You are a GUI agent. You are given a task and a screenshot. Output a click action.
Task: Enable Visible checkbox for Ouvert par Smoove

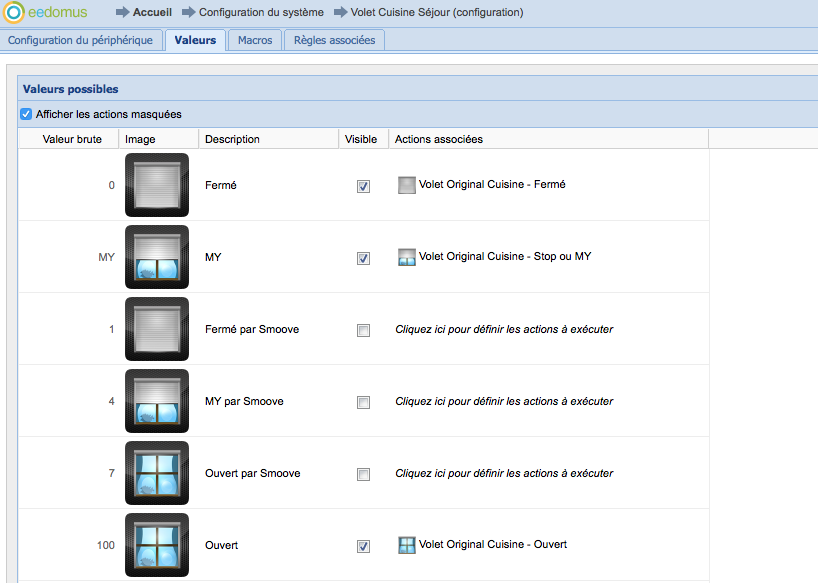[x=363, y=474]
